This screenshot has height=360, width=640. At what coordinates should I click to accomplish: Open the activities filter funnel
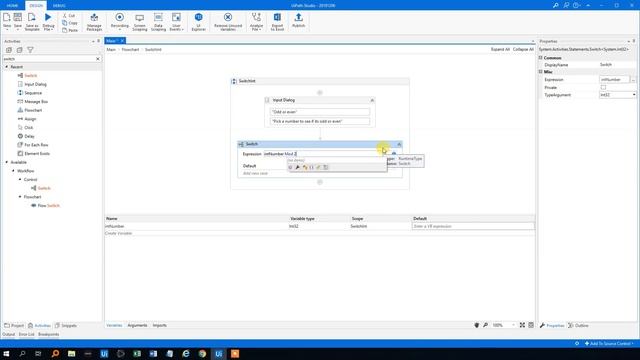point(30,50)
